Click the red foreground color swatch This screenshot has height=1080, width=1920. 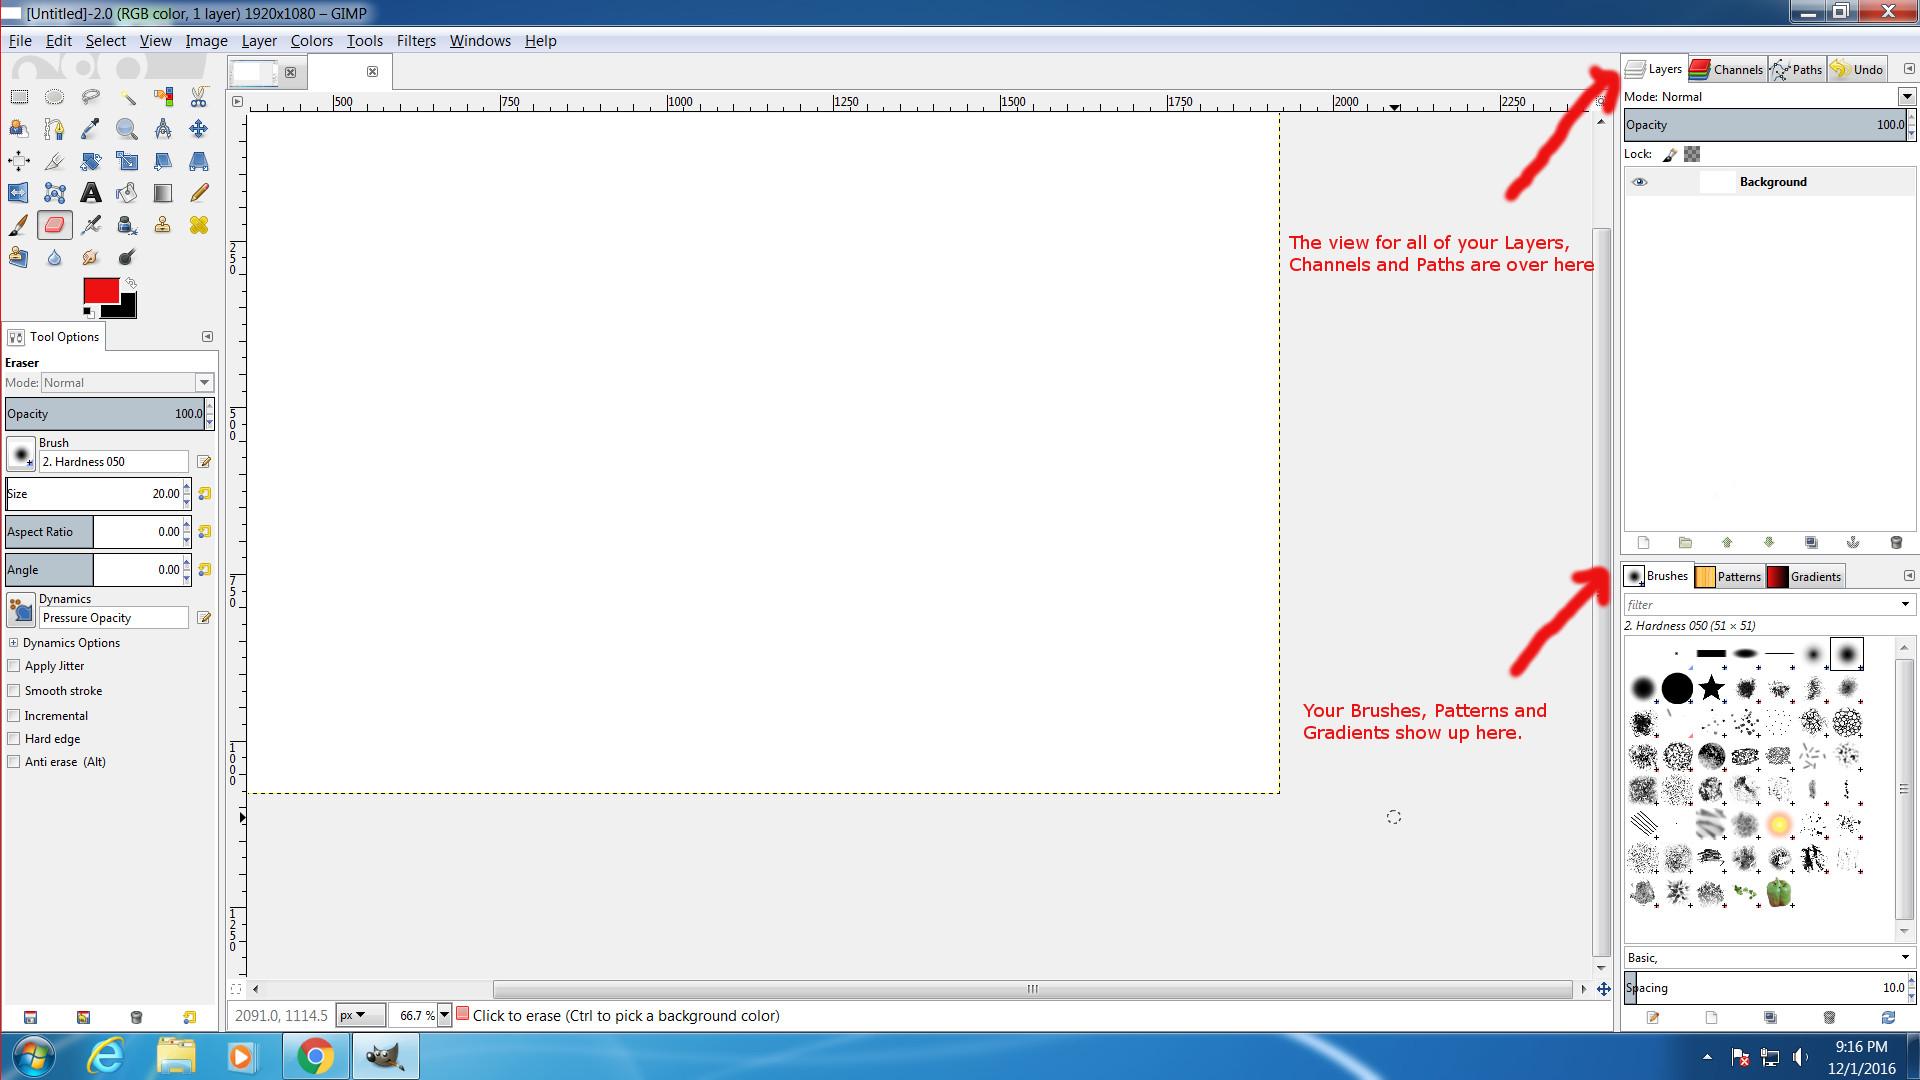[99, 290]
